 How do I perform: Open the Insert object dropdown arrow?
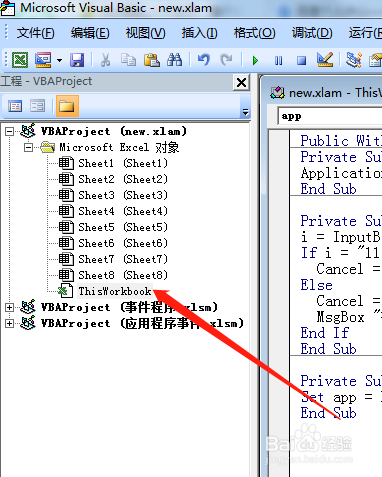pyautogui.click(x=59, y=60)
